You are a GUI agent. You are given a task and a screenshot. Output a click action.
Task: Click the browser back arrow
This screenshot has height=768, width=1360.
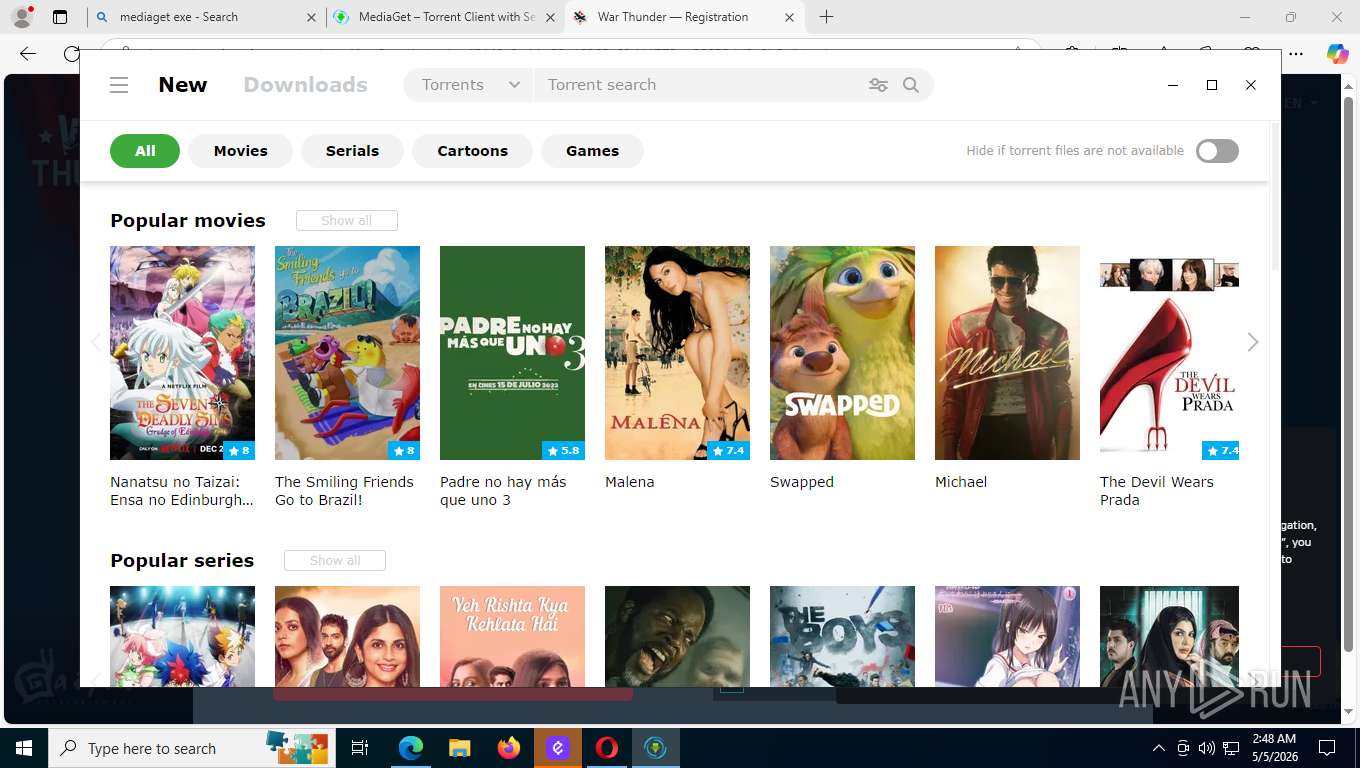(28, 54)
